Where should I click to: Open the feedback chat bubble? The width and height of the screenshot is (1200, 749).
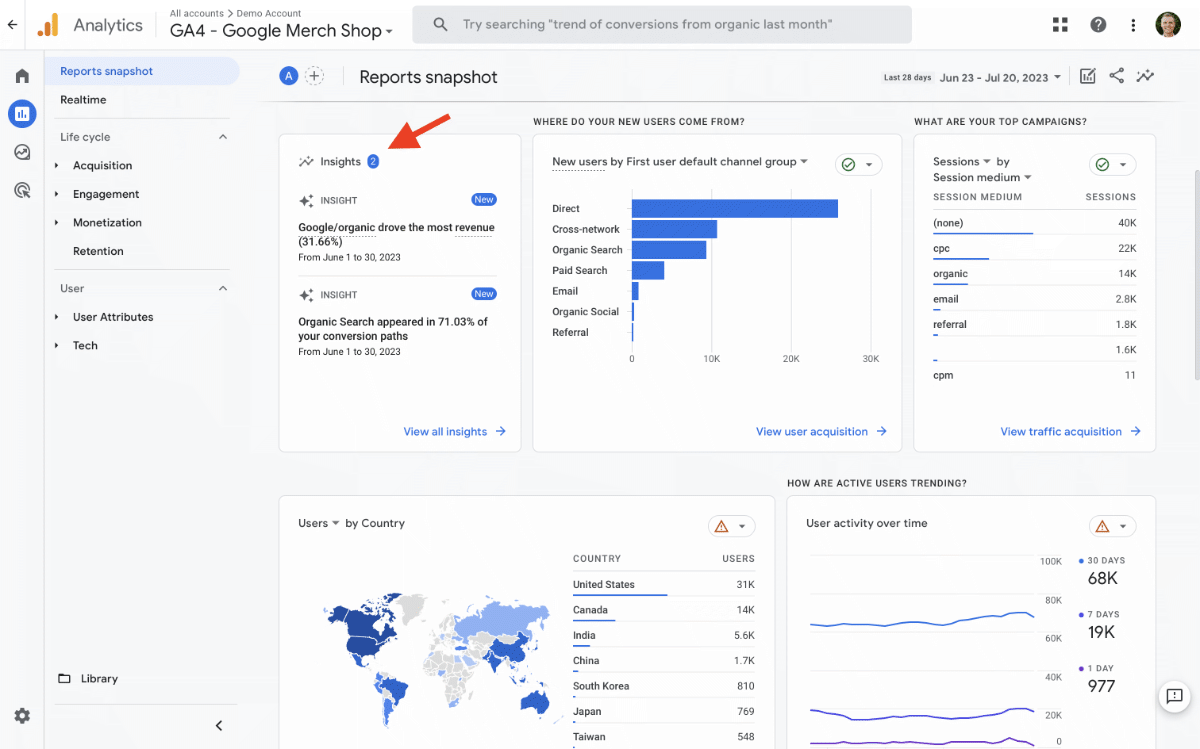tap(1174, 697)
